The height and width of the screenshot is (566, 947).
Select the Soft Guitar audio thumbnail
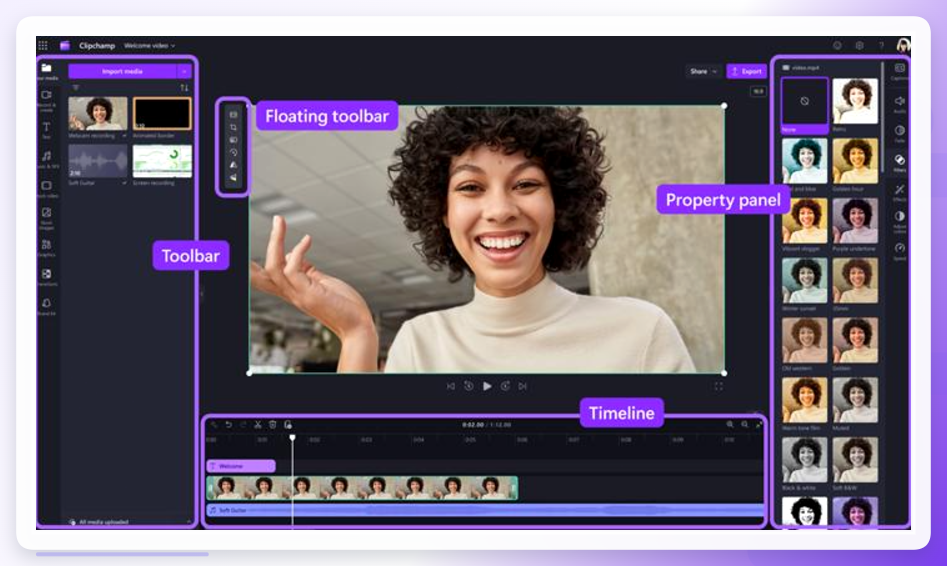click(x=98, y=161)
